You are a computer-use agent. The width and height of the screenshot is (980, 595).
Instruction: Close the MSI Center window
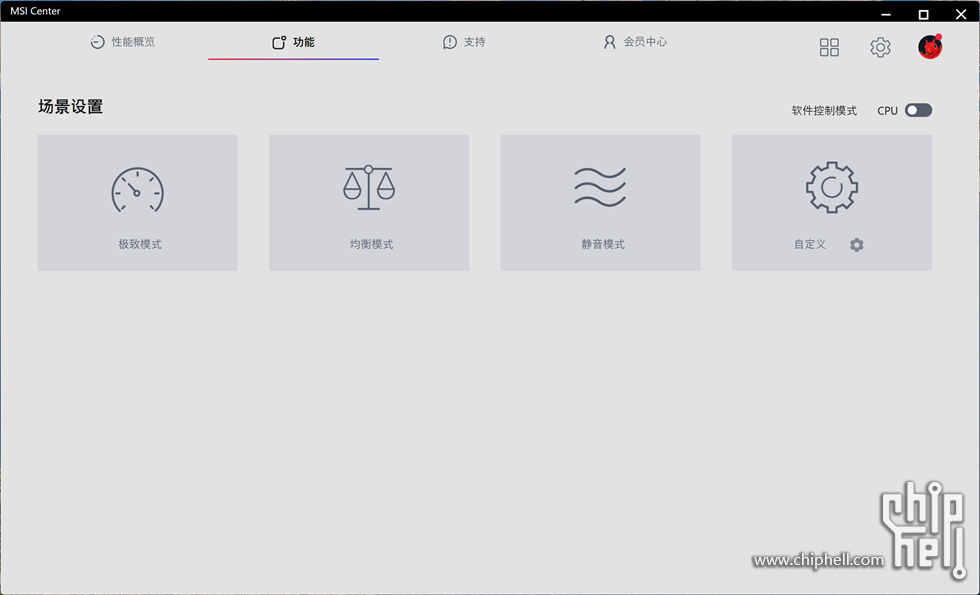pos(961,14)
